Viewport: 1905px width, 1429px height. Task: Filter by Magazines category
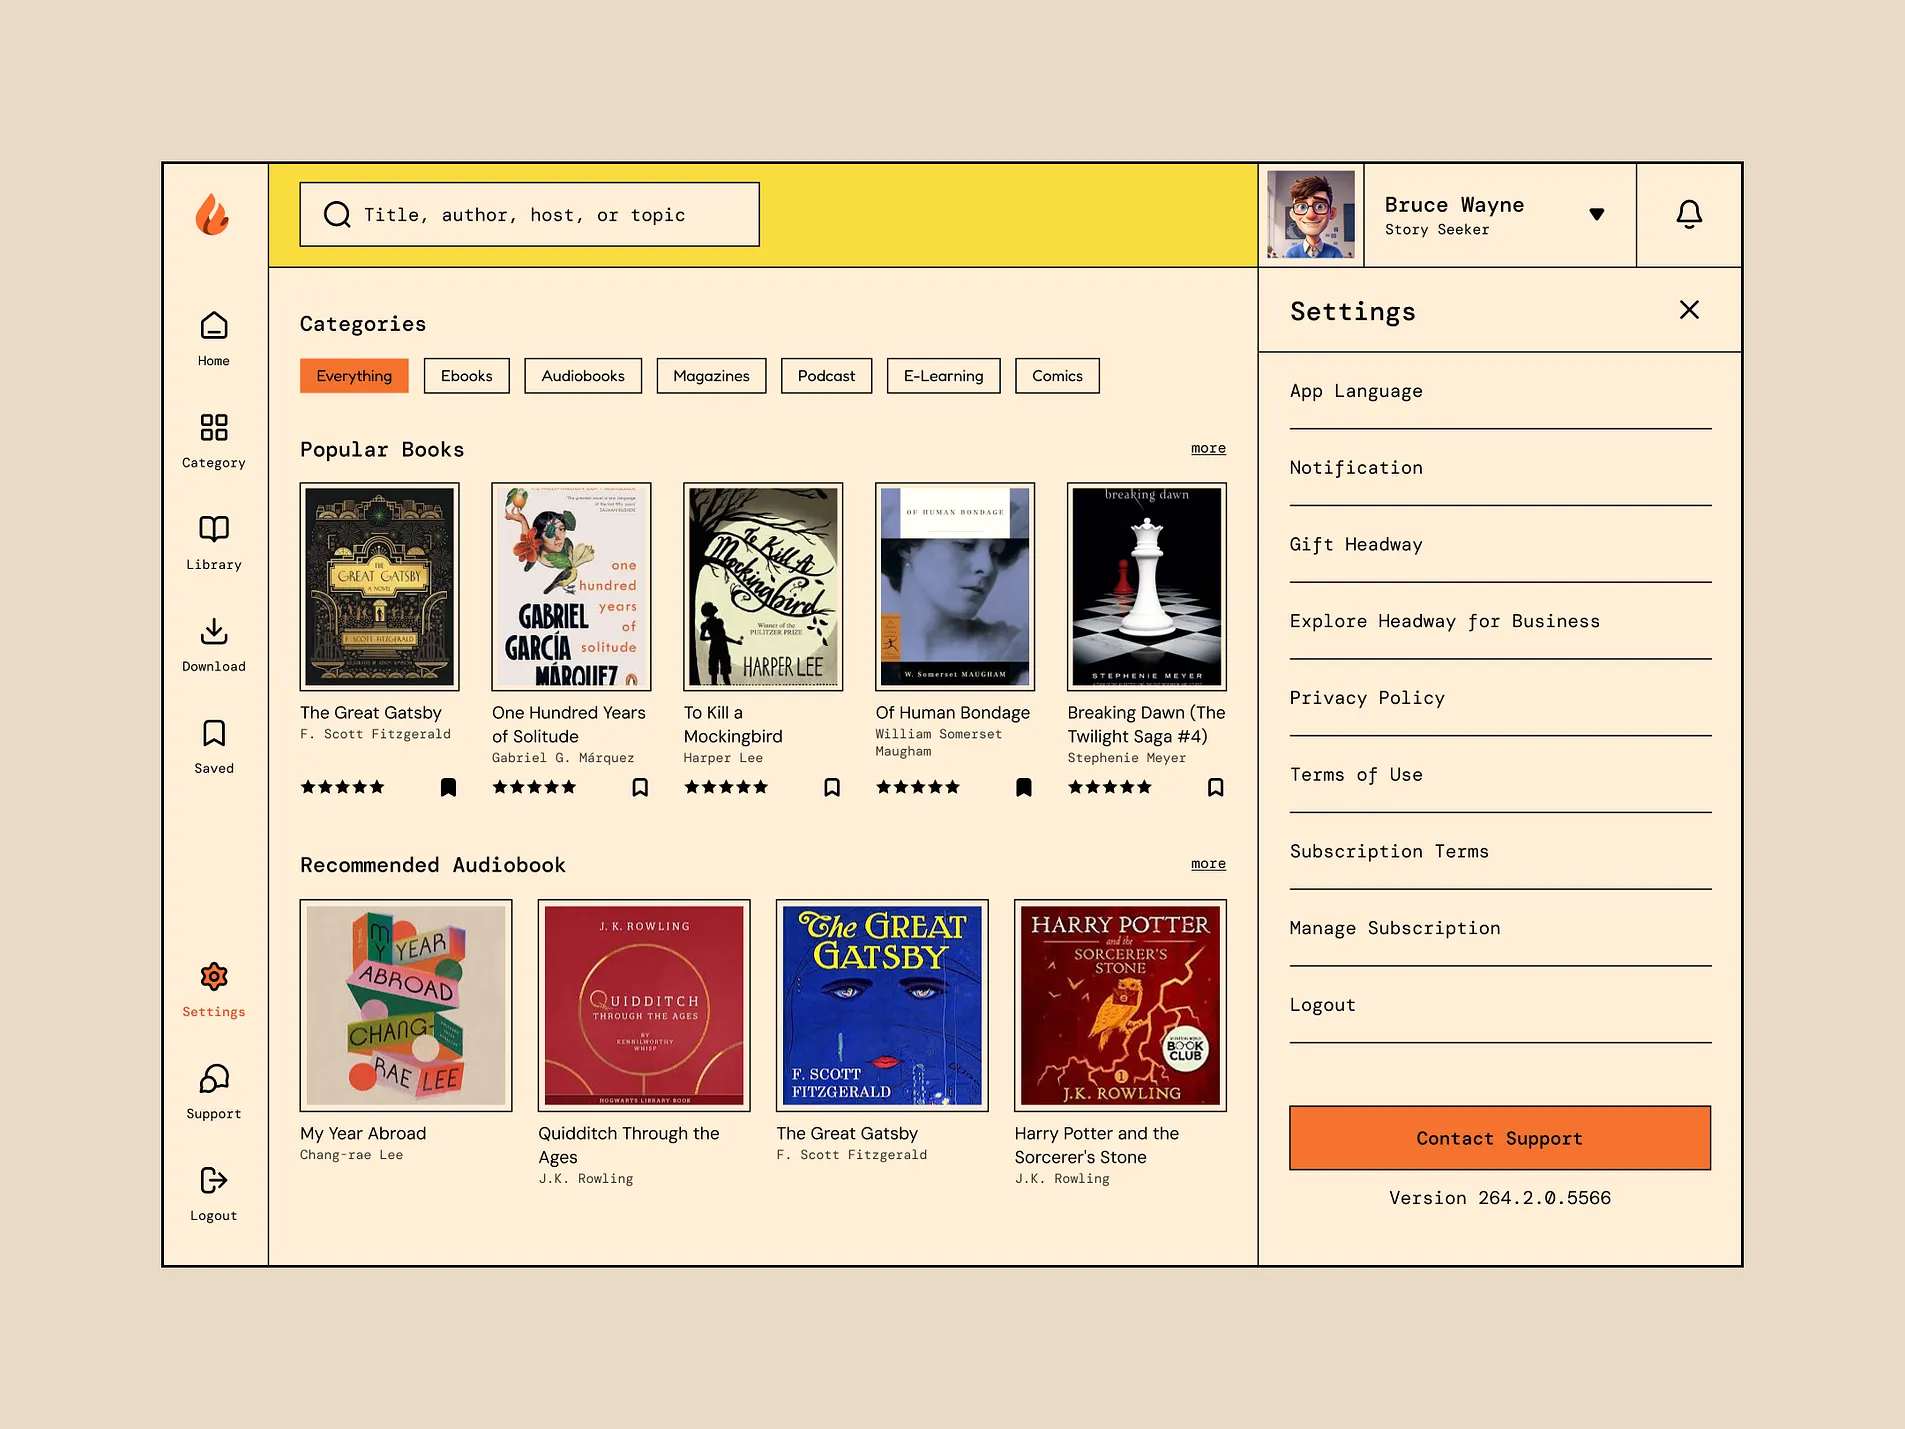[x=711, y=376]
